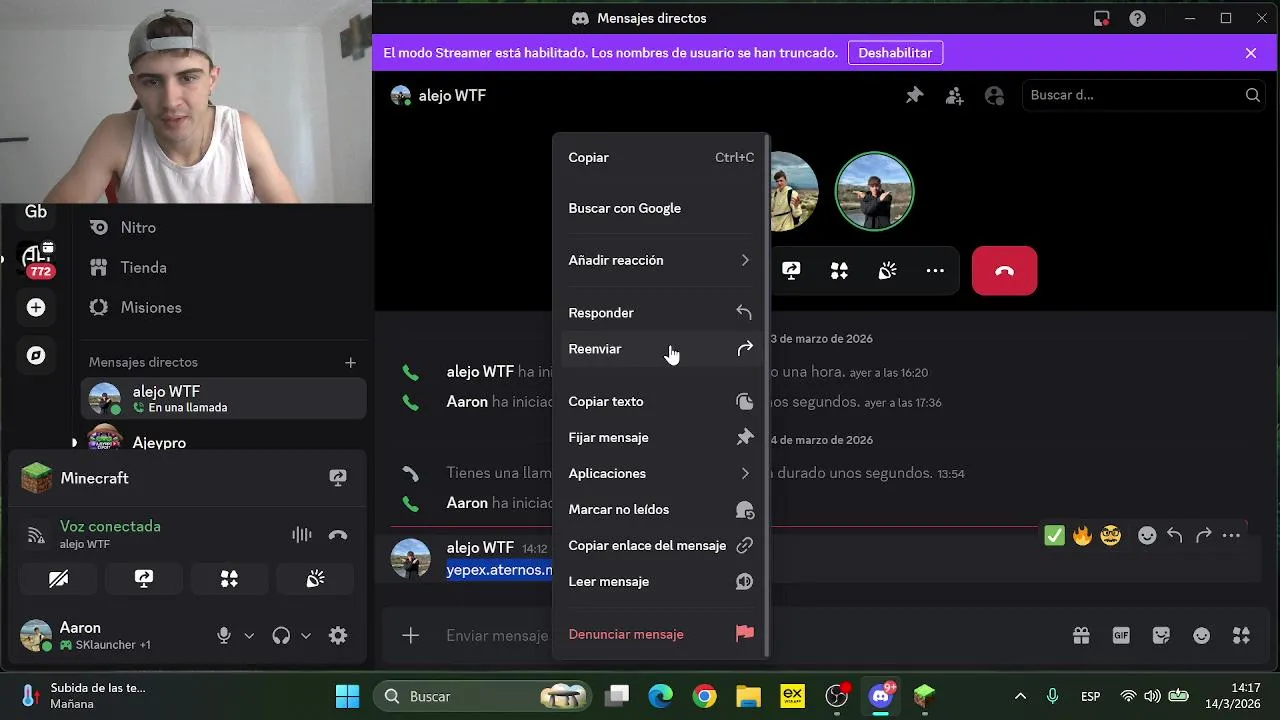Open server with 772 badge
The image size is (1280, 720).
tap(37, 260)
